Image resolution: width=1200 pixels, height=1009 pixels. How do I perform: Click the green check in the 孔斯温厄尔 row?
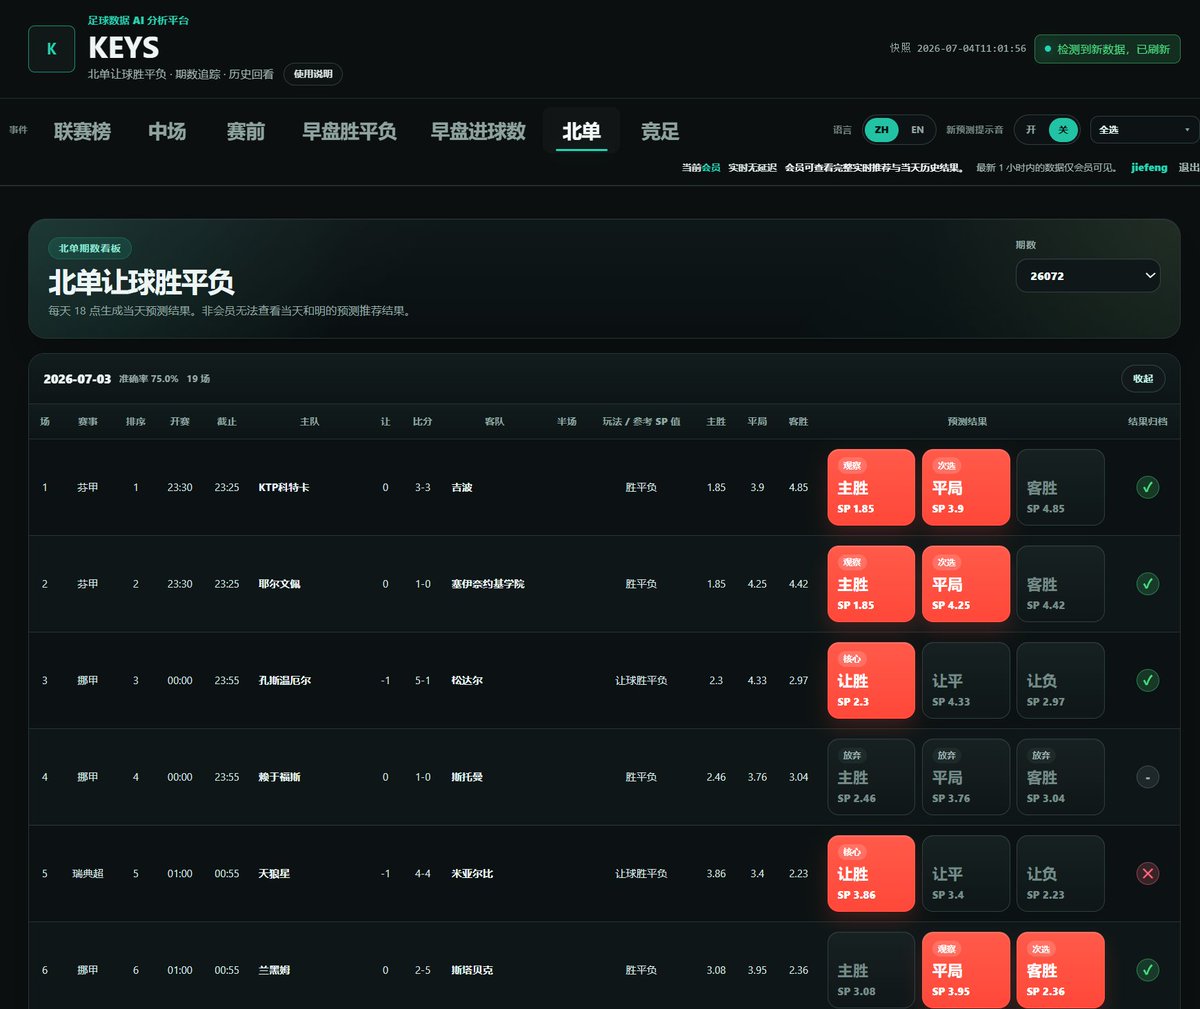click(x=1148, y=680)
